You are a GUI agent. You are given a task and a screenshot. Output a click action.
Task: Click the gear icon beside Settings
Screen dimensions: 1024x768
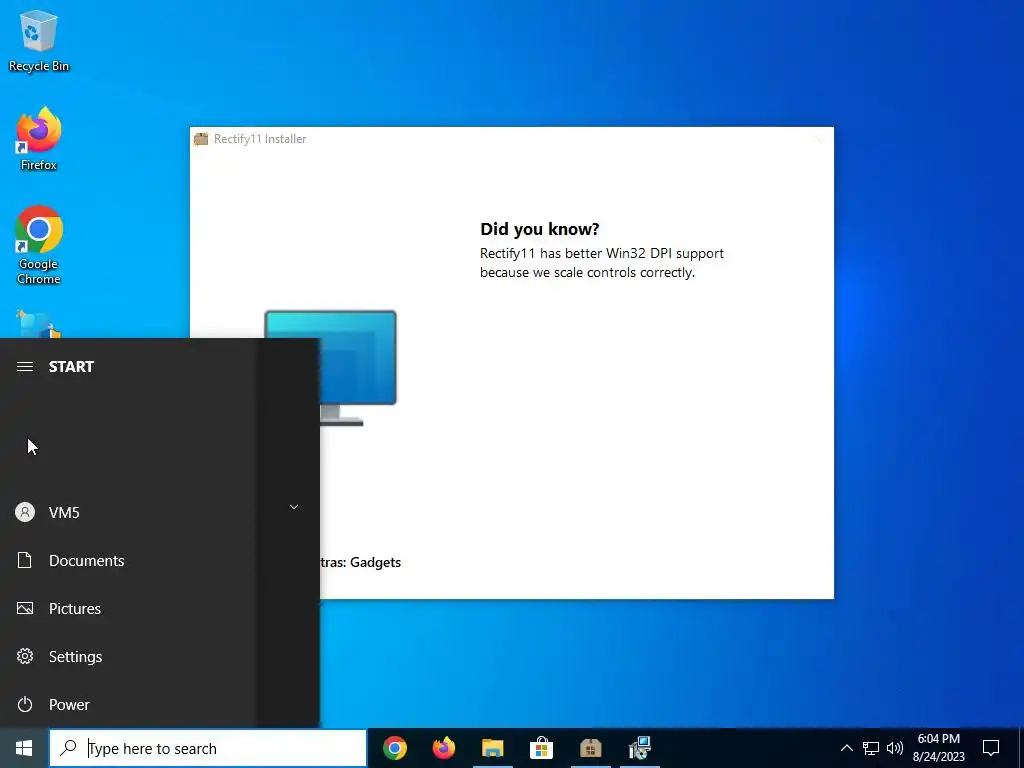(25, 656)
